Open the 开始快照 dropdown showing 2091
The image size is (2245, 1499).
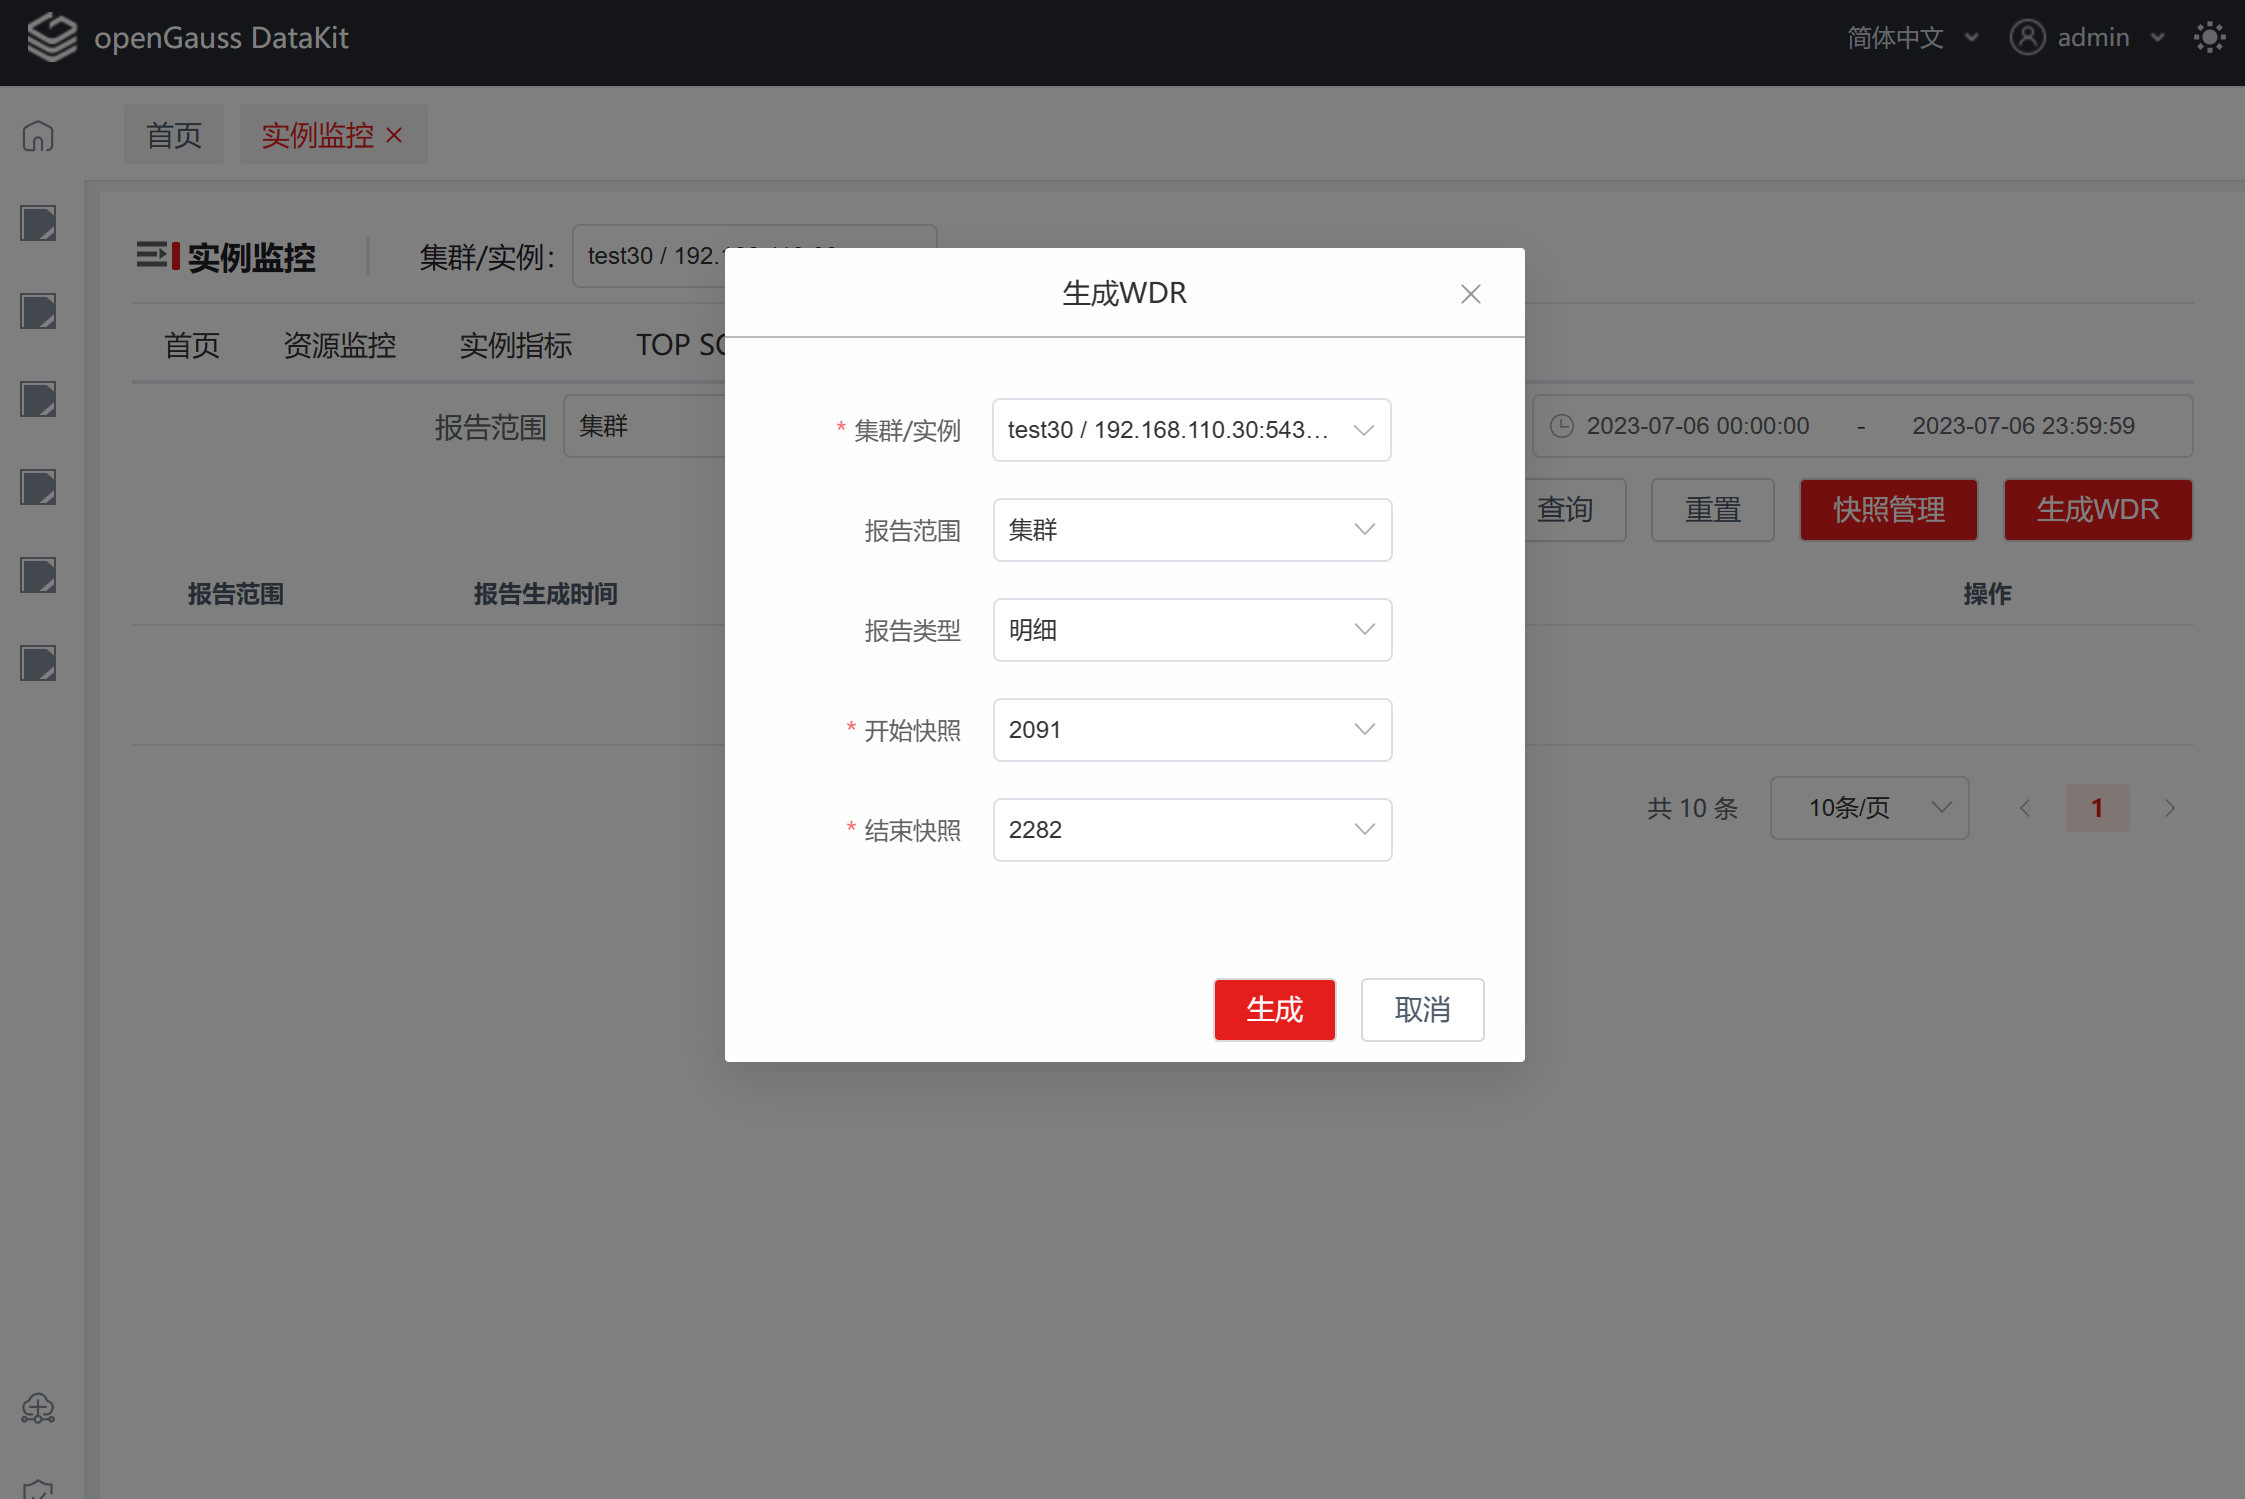[1191, 730]
